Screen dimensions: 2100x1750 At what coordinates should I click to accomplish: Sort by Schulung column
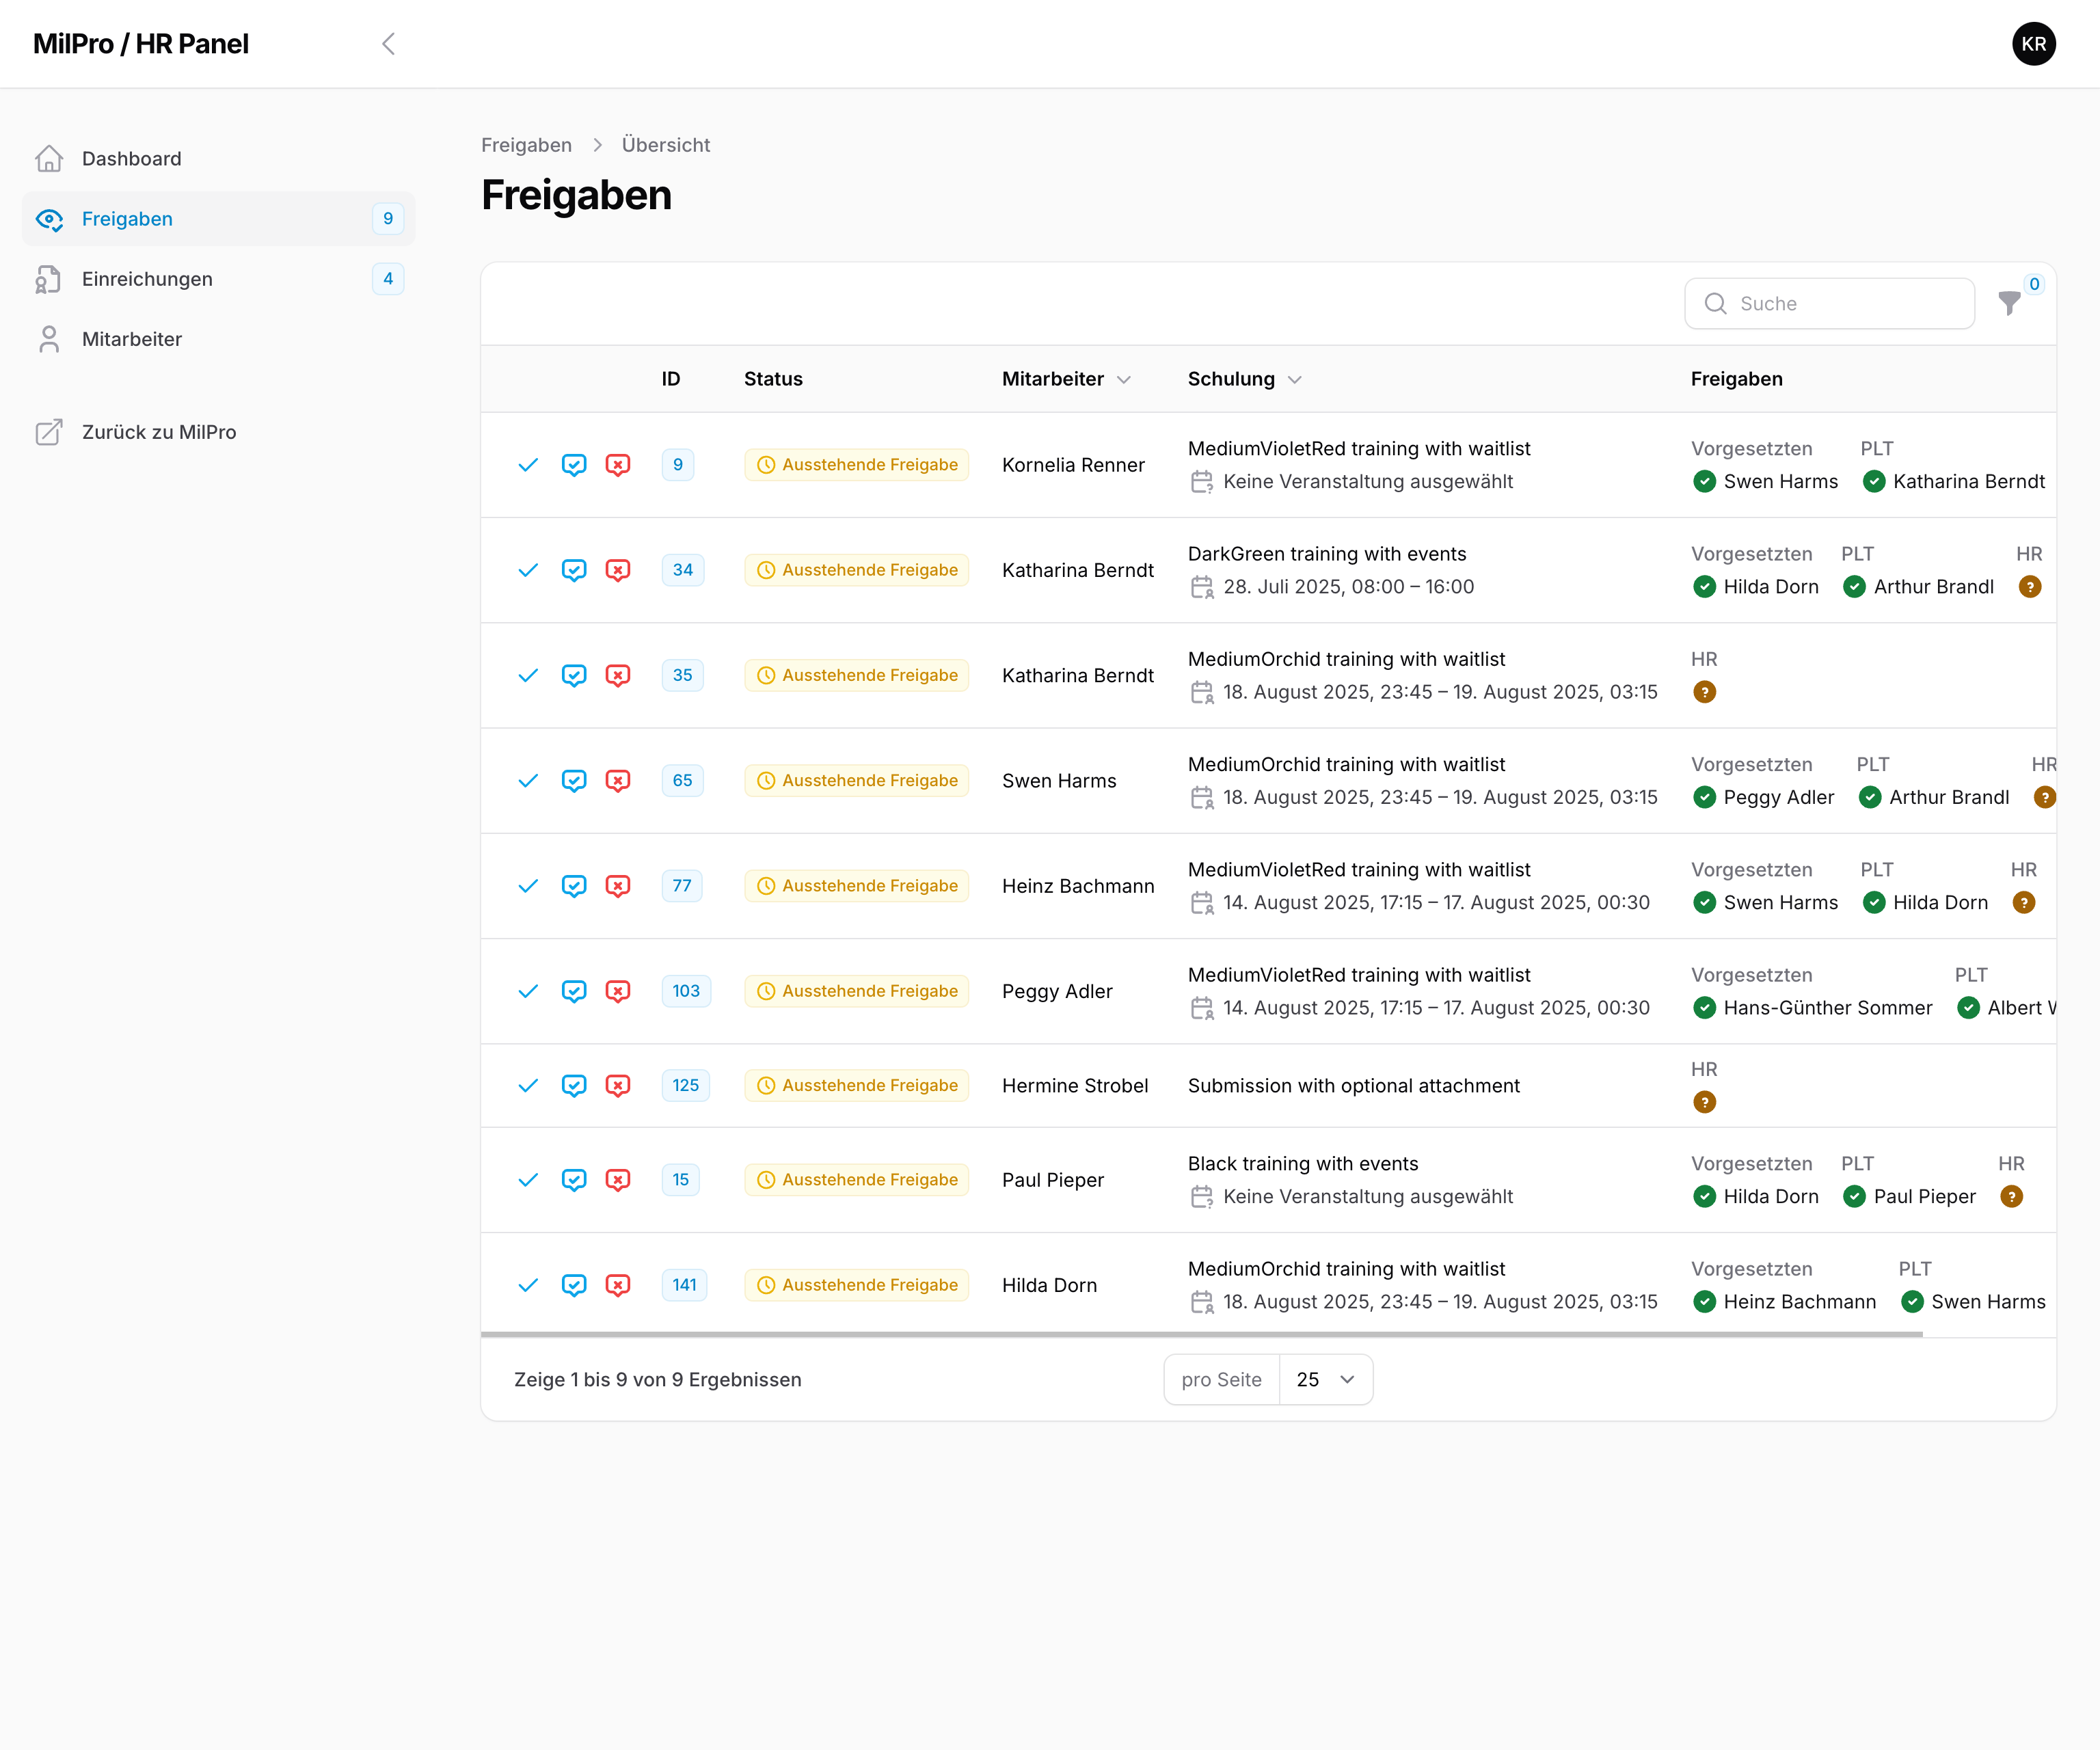click(x=1244, y=379)
